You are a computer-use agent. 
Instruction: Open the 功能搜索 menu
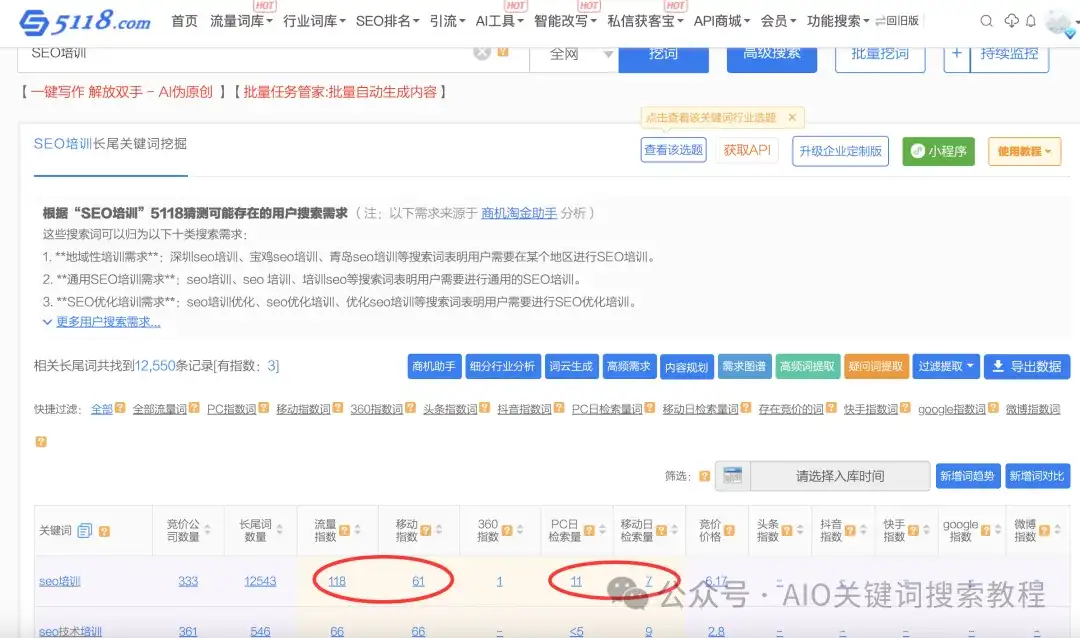pos(838,21)
